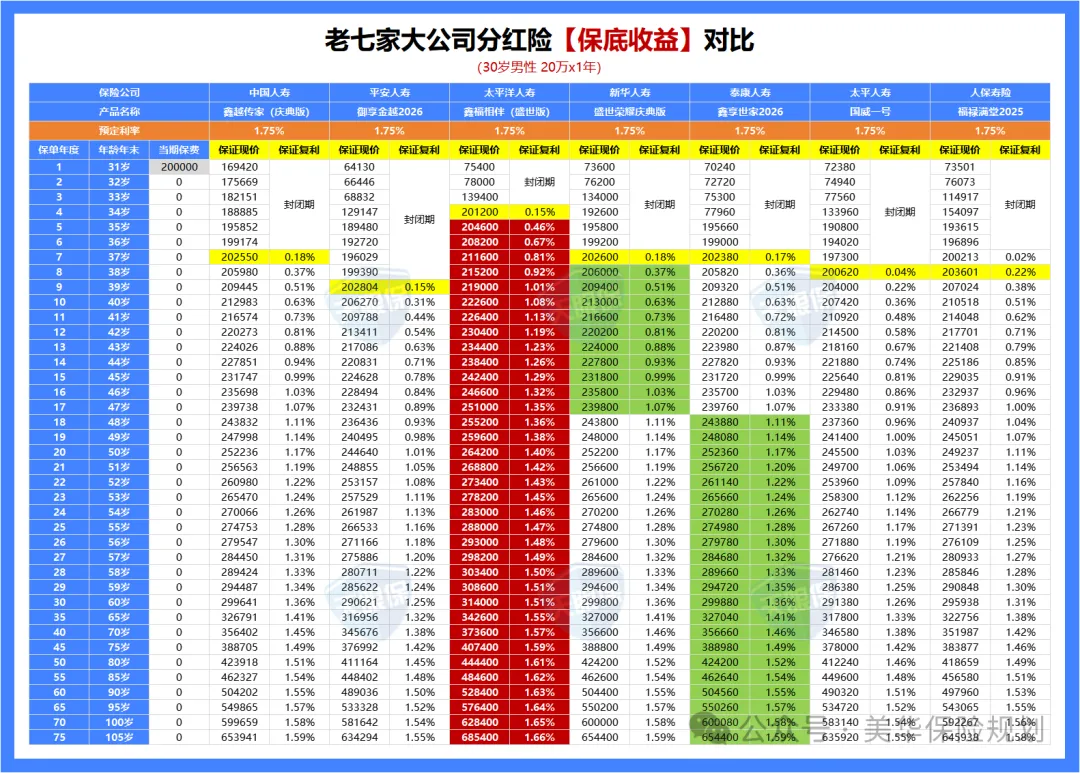
Task: Click the 福禄满堂2025 product cell
Action: pyautogui.click(x=990, y=111)
